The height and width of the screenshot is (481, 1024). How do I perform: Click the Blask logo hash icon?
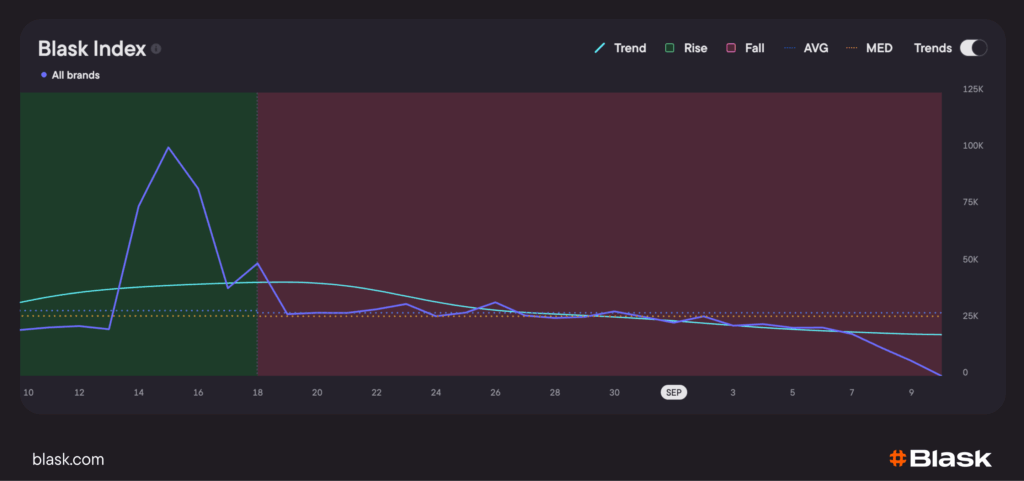(897, 459)
